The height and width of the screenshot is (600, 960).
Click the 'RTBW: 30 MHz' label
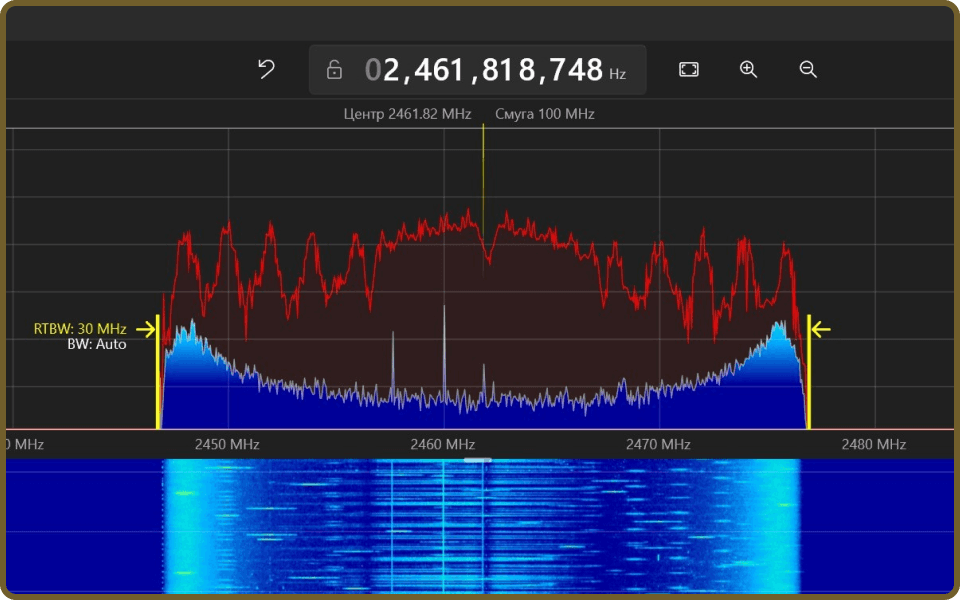pos(80,329)
